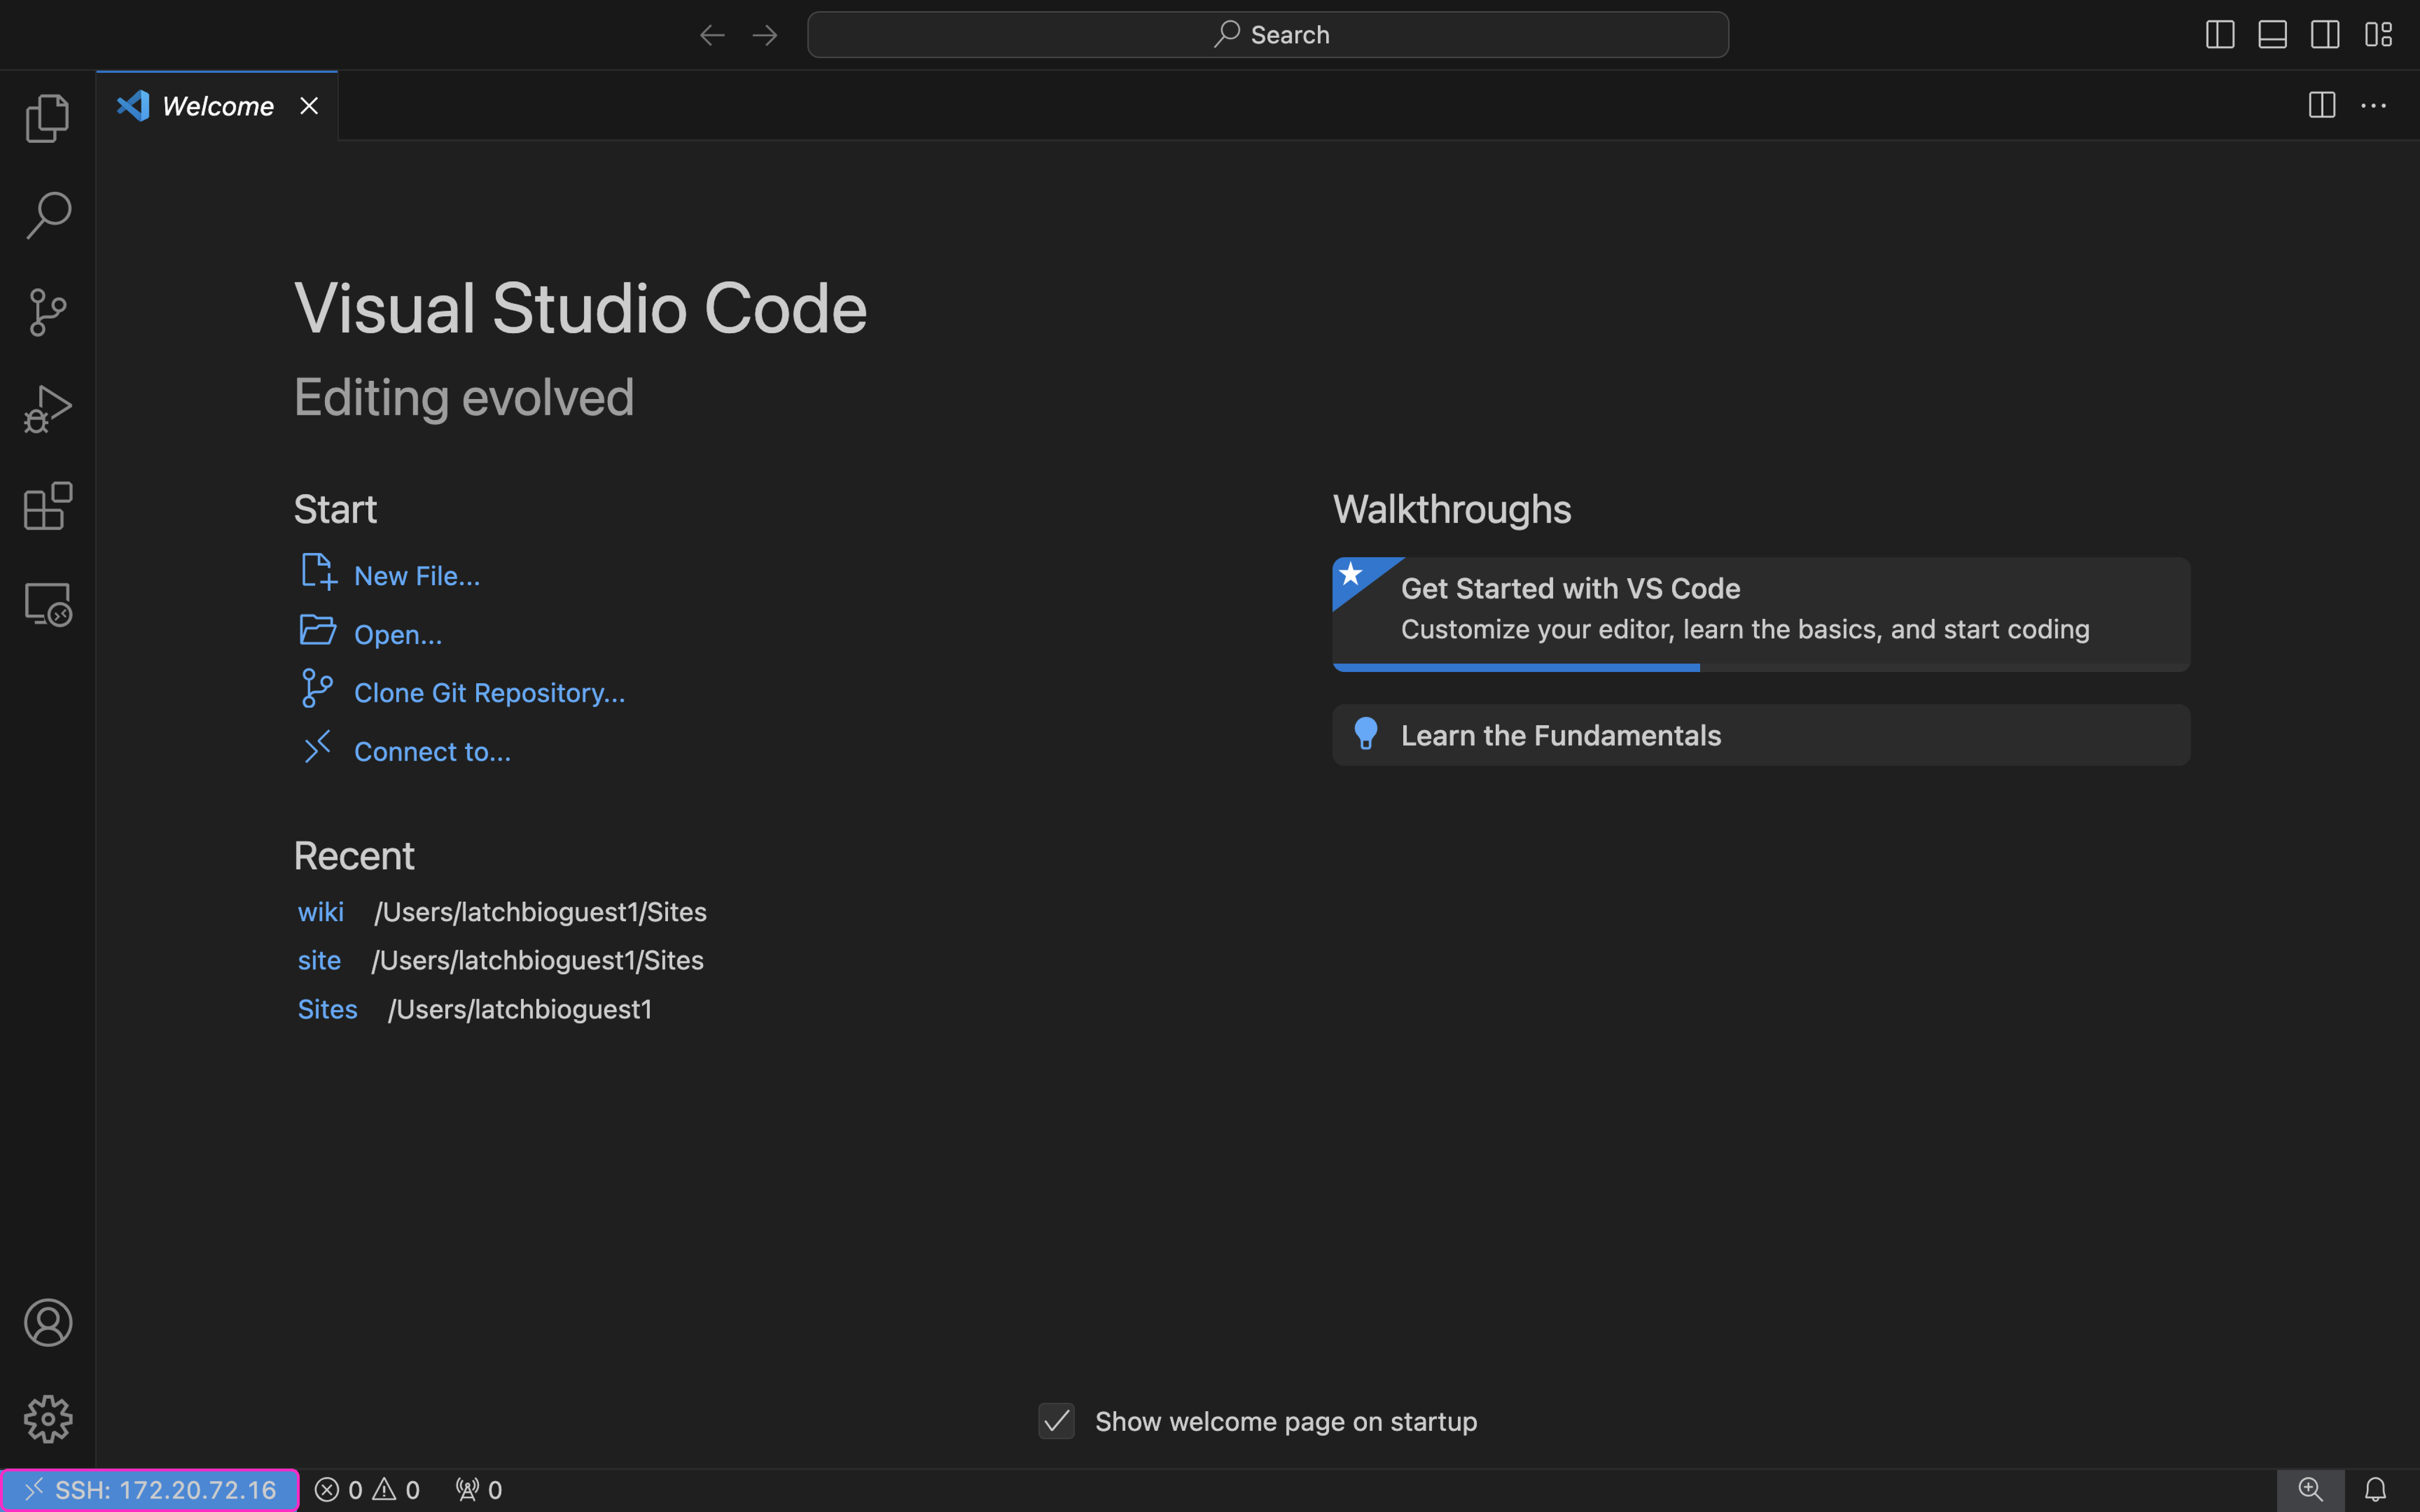Open the Explorer view in activity bar
Screen dimensions: 2420x1512
coord(48,118)
